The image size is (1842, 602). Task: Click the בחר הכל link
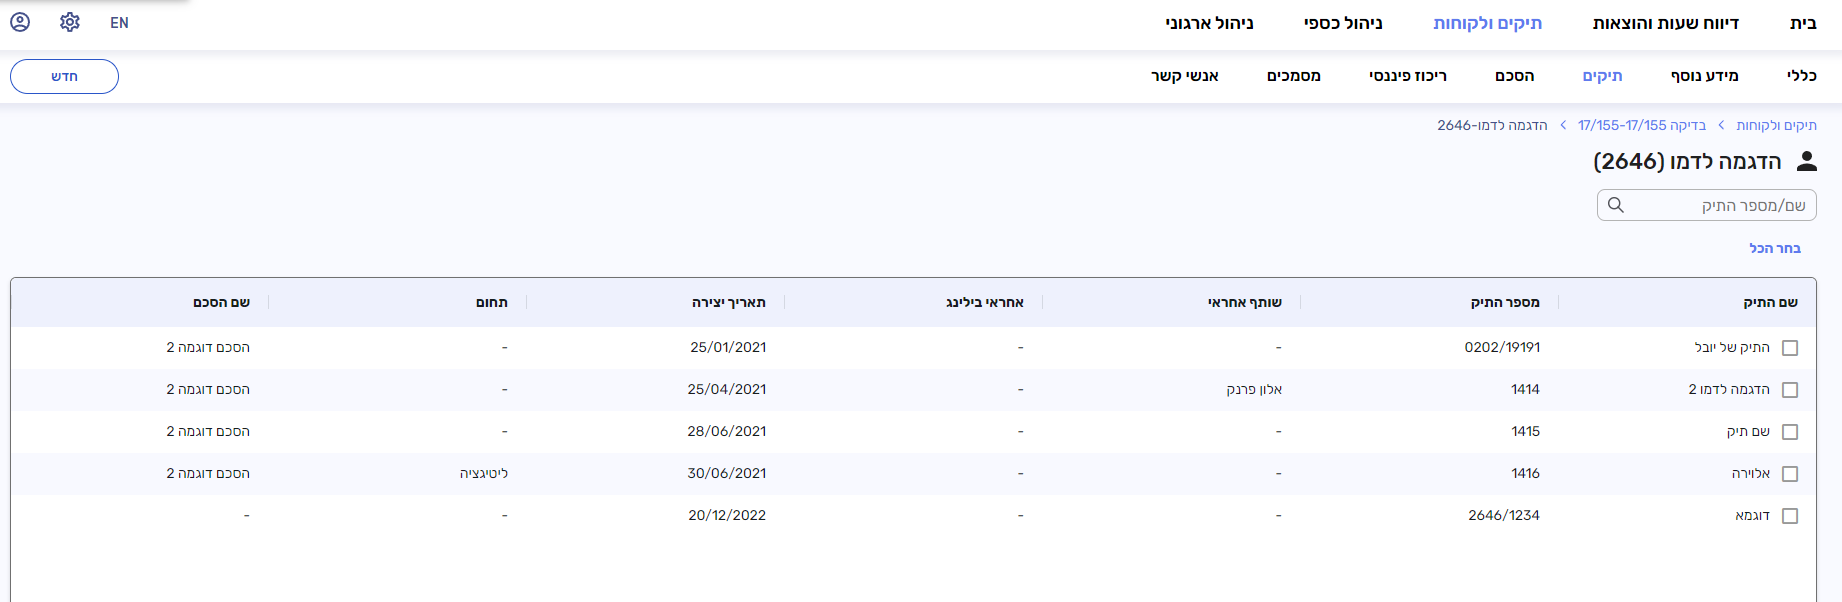pyautogui.click(x=1774, y=248)
